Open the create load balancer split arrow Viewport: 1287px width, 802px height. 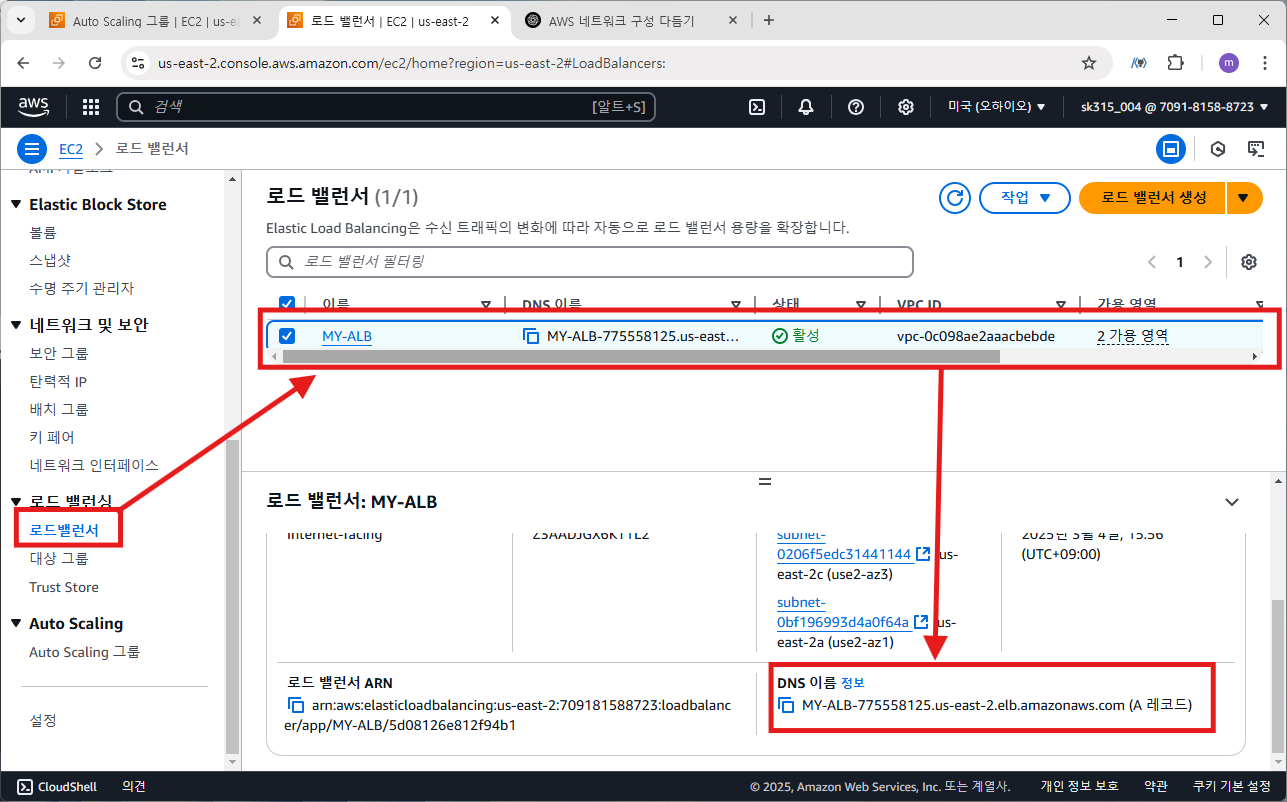click(1243, 198)
